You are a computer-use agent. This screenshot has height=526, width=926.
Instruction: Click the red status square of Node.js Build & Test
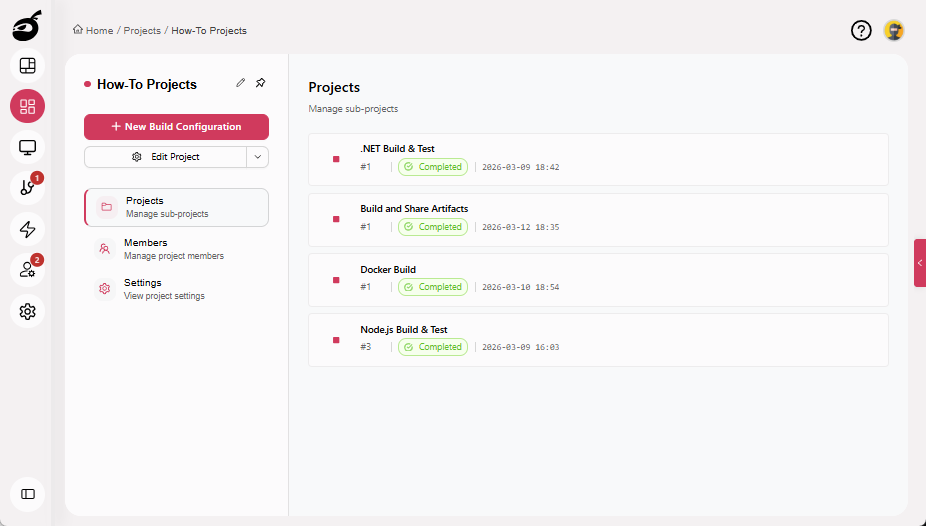(336, 340)
